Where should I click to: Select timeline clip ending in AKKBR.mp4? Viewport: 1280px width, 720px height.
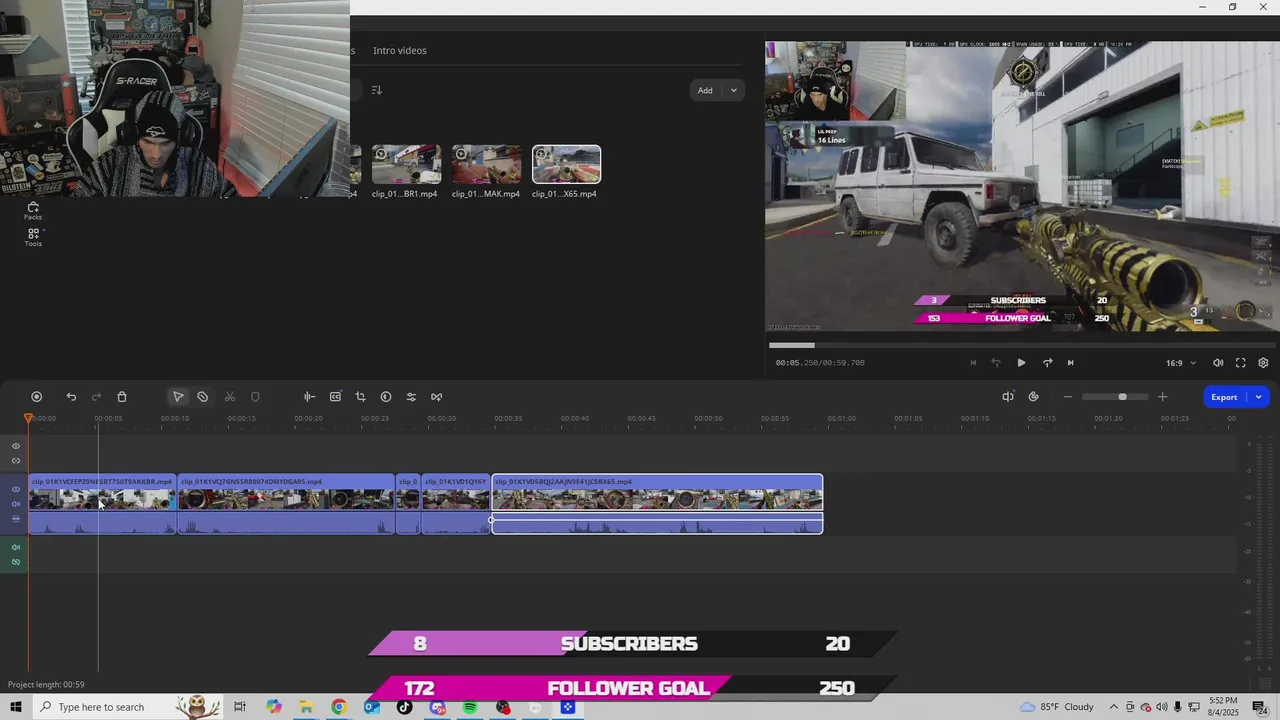point(102,504)
